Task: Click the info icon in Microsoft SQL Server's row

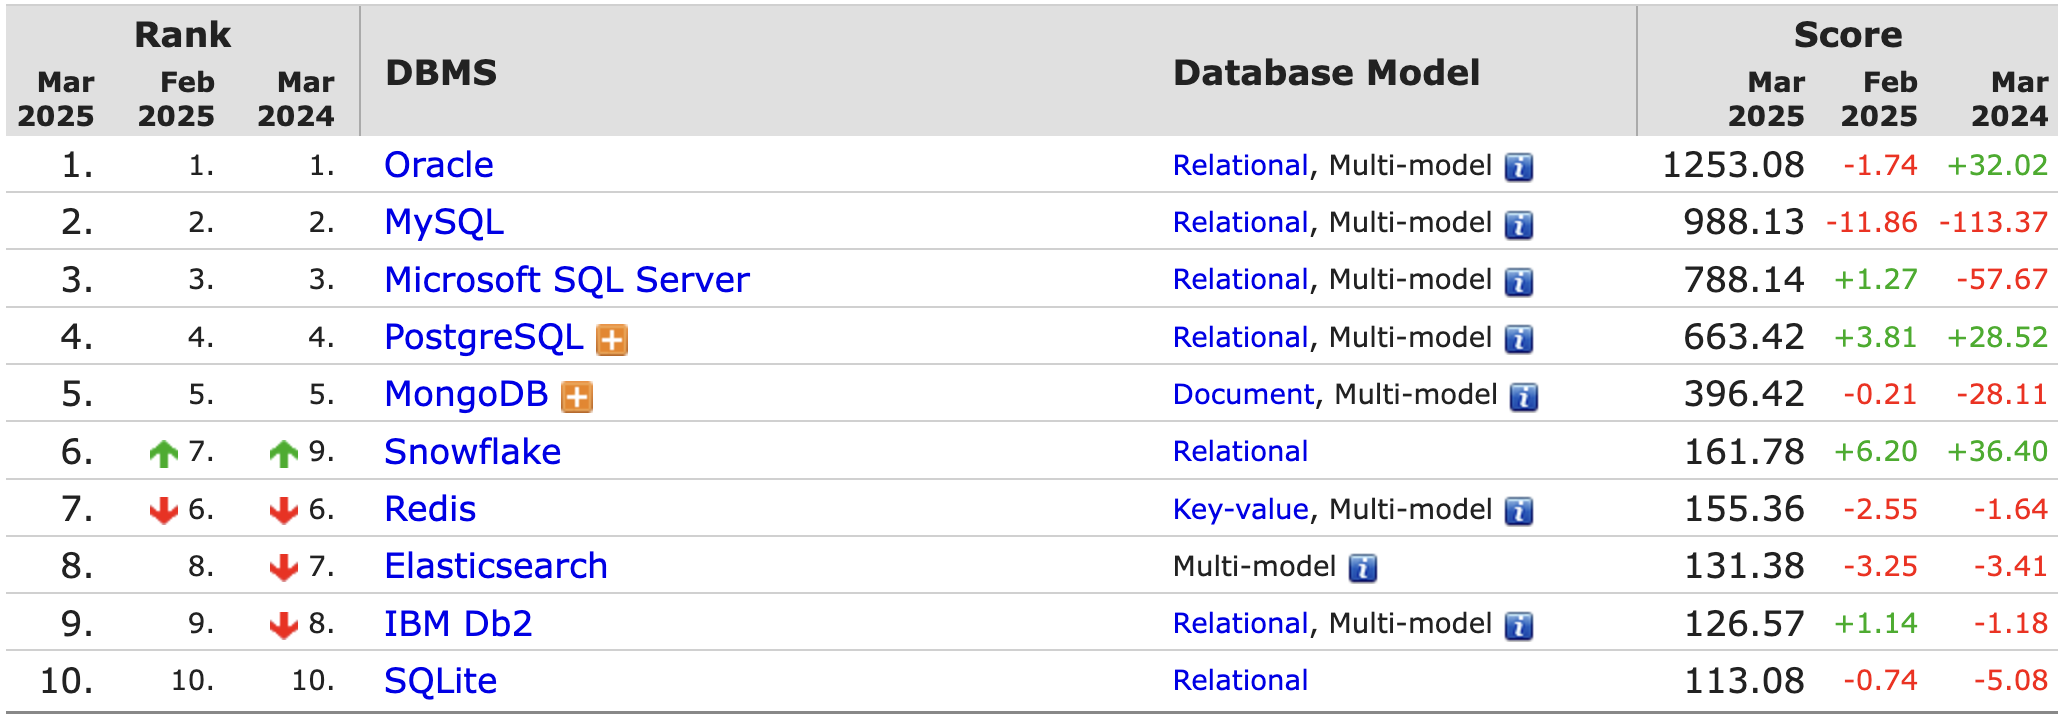Action: pos(1519,282)
